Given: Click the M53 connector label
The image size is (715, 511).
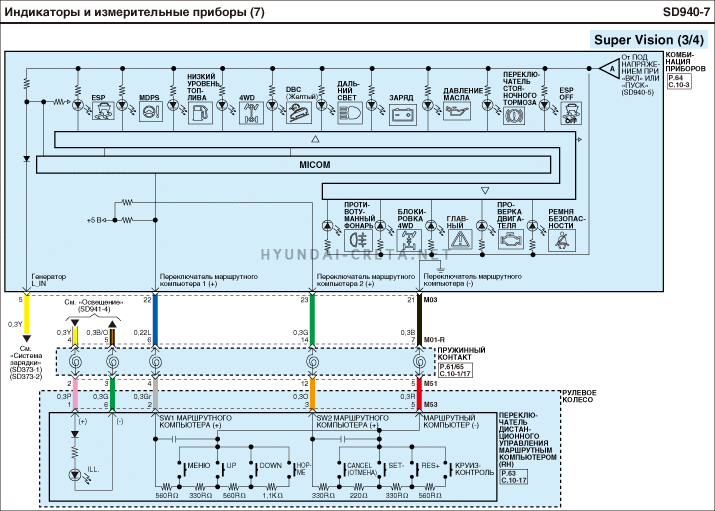Looking at the screenshot, I should click(x=430, y=405).
